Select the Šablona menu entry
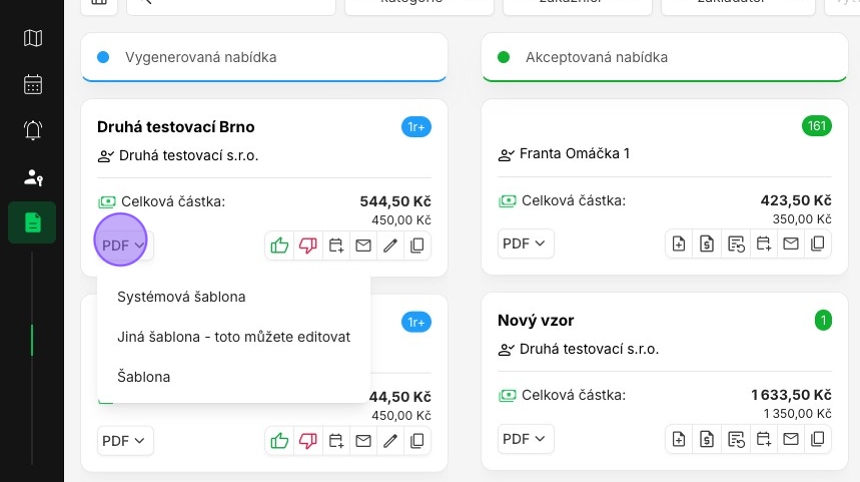This screenshot has width=860, height=482. pyautogui.click(x=143, y=377)
